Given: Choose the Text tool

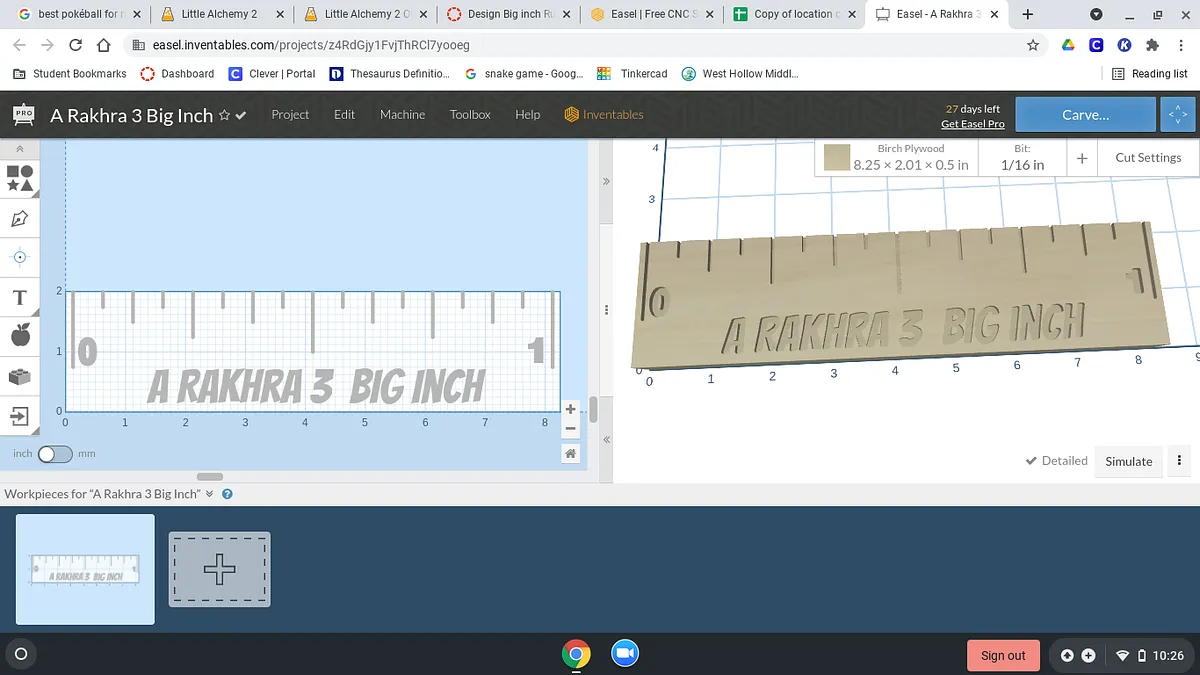Looking at the screenshot, I should tap(20, 298).
